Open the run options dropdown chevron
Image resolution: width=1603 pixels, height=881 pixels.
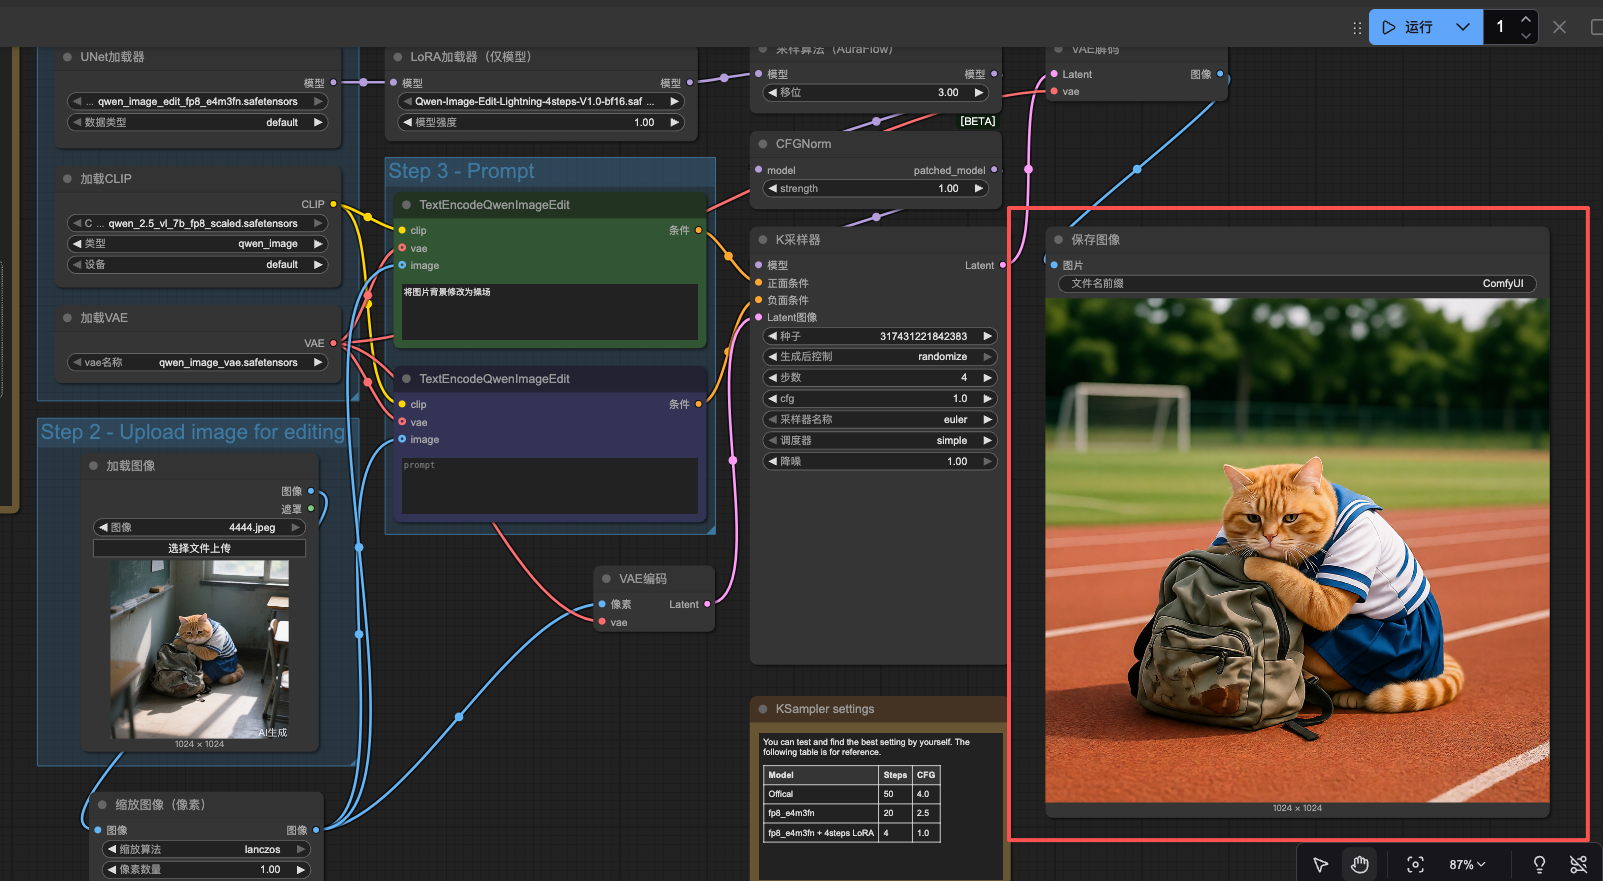point(1463,27)
